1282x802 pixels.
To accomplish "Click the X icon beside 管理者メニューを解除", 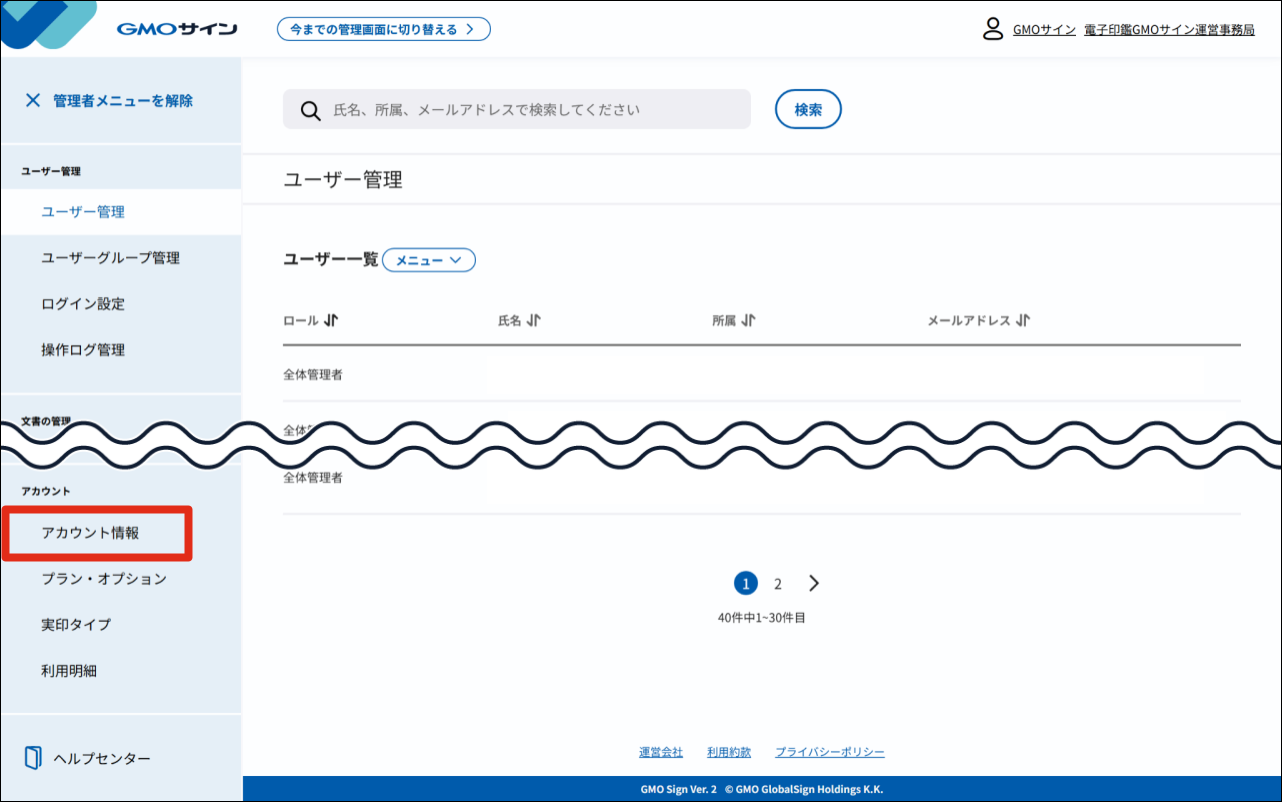I will 33,100.
